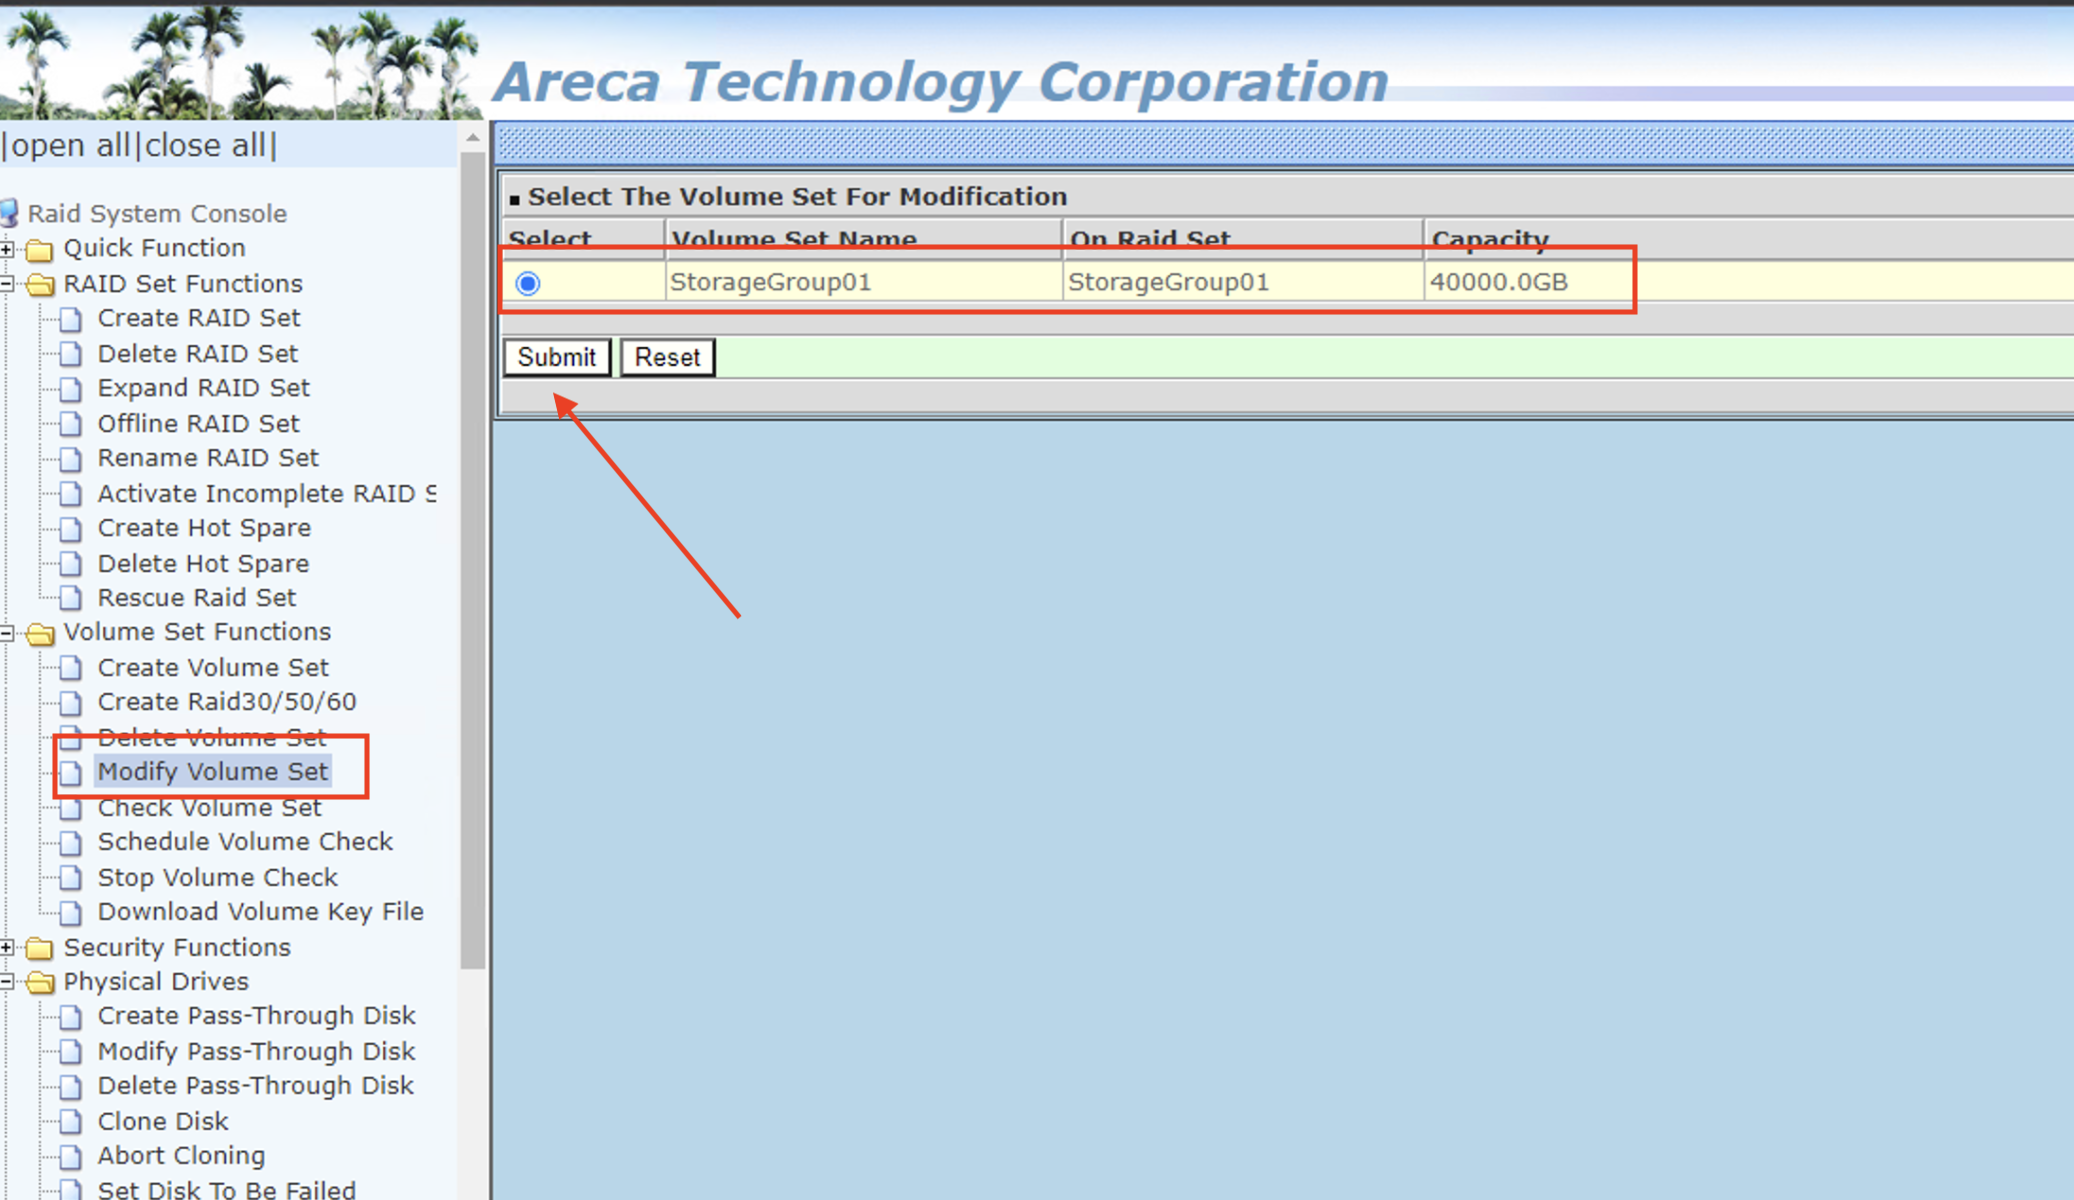Click the Areca Technology Corporation banner title
The height and width of the screenshot is (1200, 2074).
[x=942, y=82]
